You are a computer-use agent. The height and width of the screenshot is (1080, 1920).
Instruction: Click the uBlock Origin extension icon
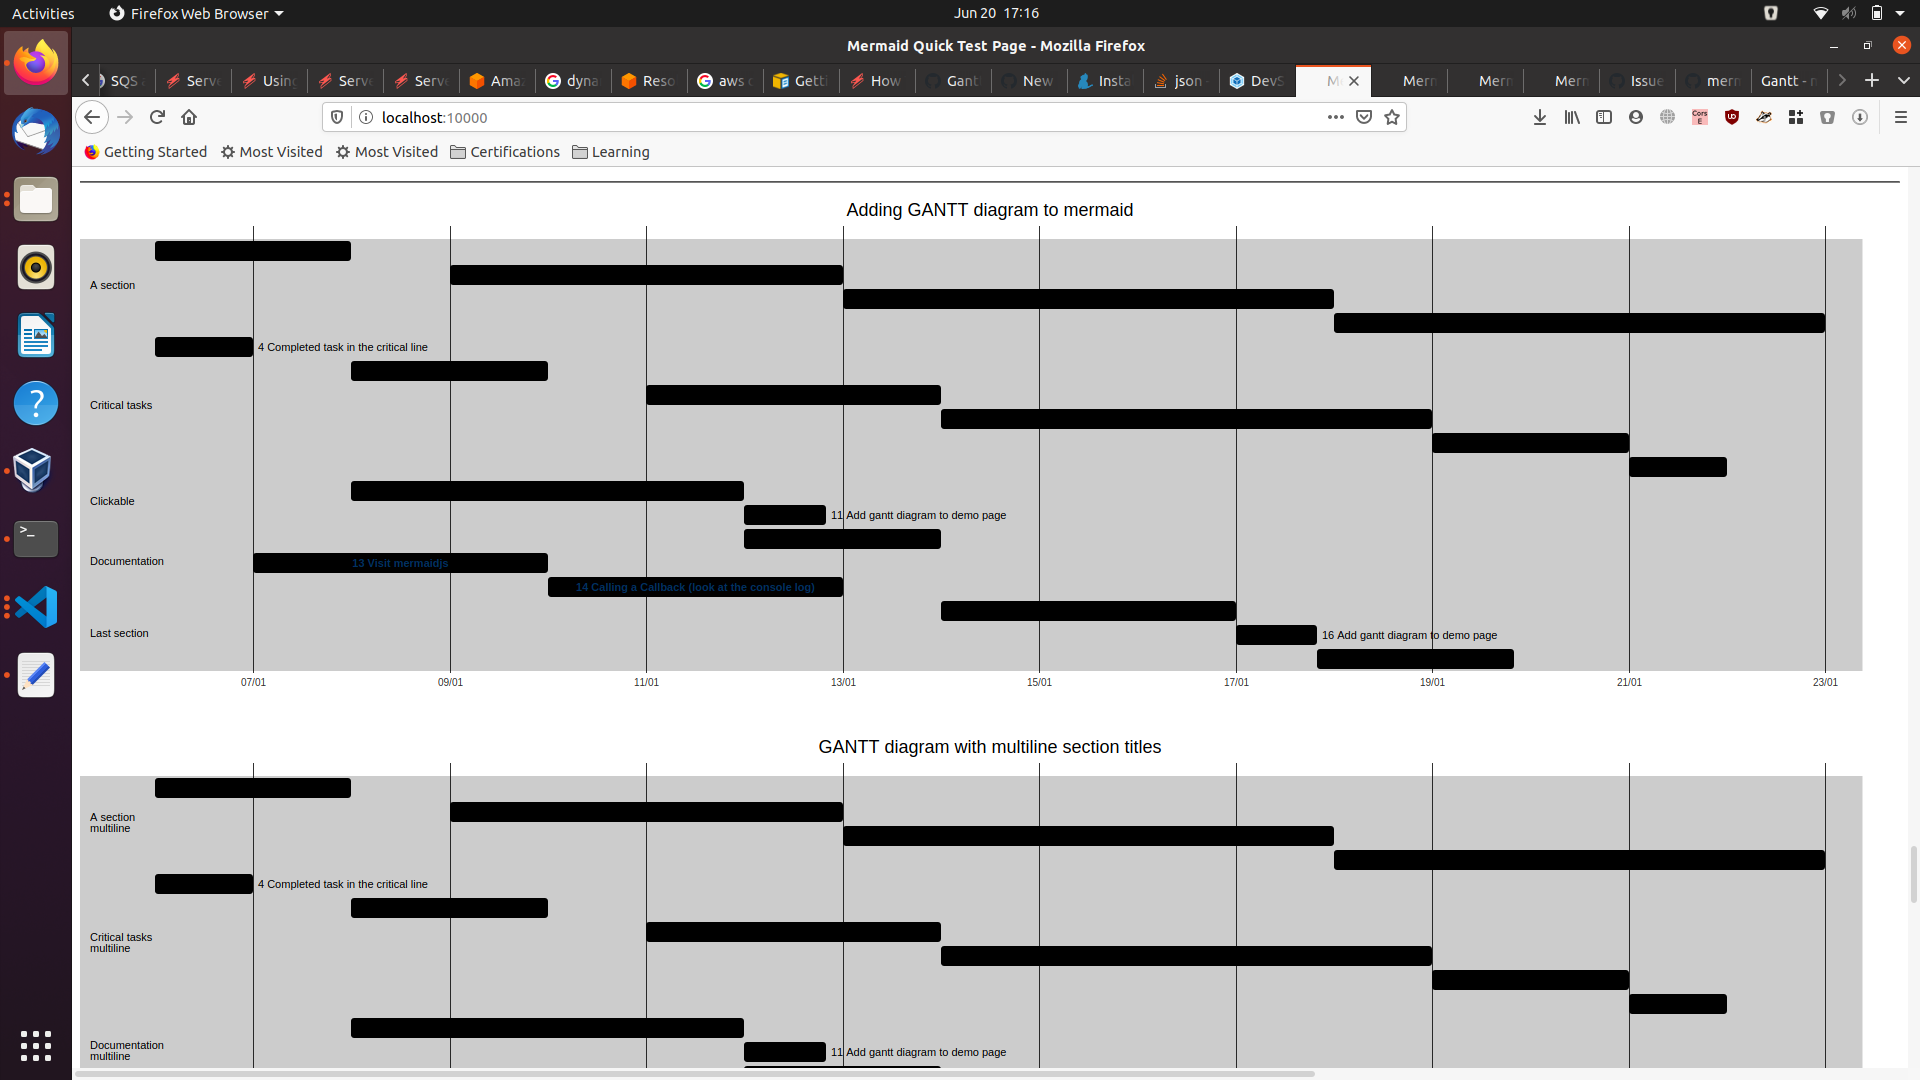[1732, 117]
